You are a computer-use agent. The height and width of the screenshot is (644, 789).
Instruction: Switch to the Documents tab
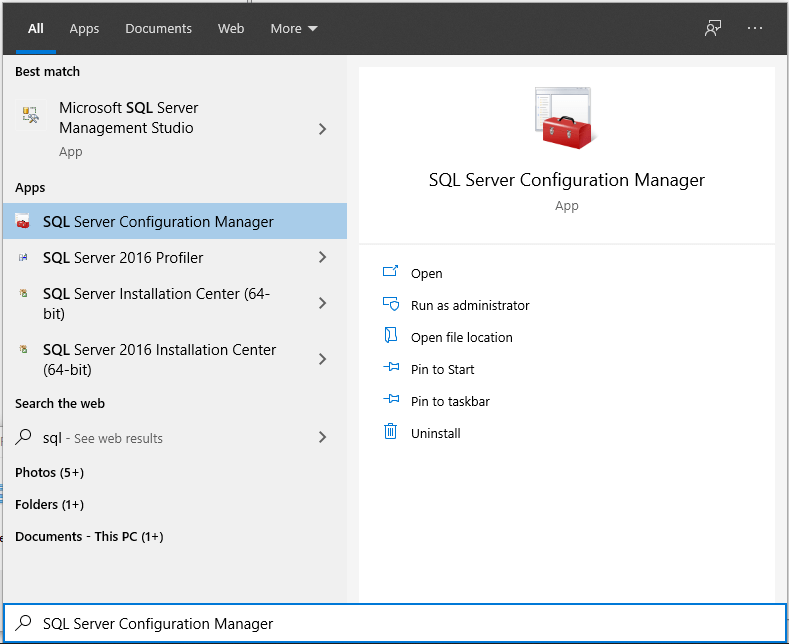pyautogui.click(x=158, y=28)
